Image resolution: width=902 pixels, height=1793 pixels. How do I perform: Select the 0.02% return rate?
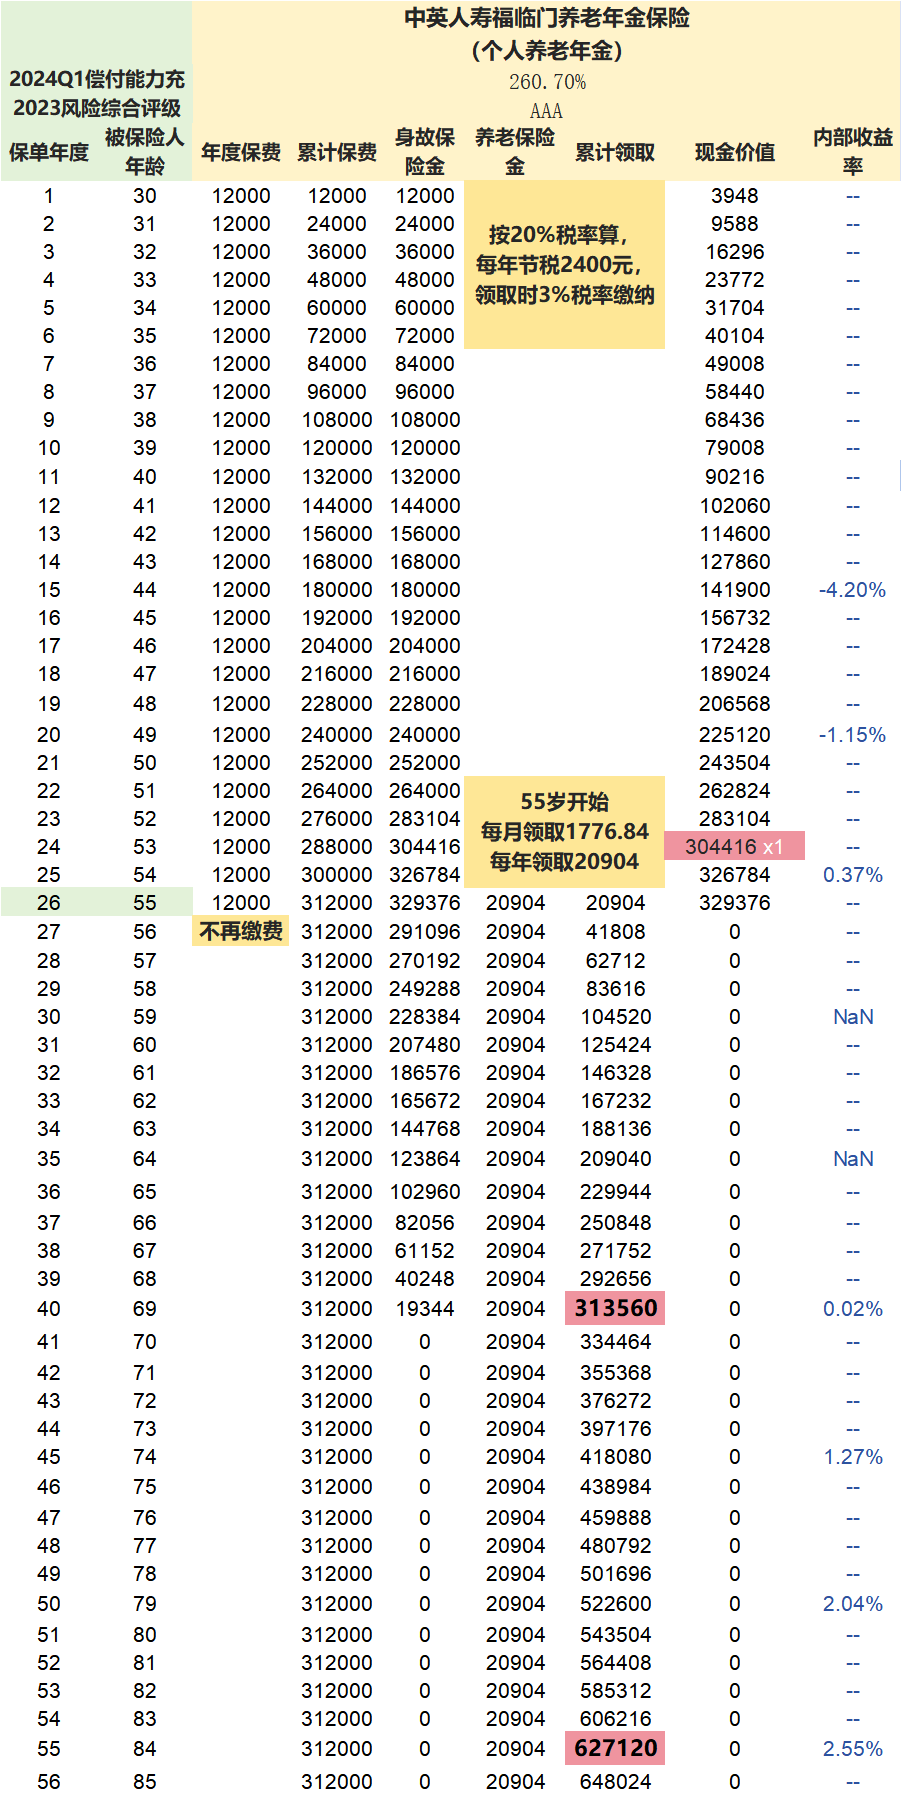click(x=853, y=1309)
